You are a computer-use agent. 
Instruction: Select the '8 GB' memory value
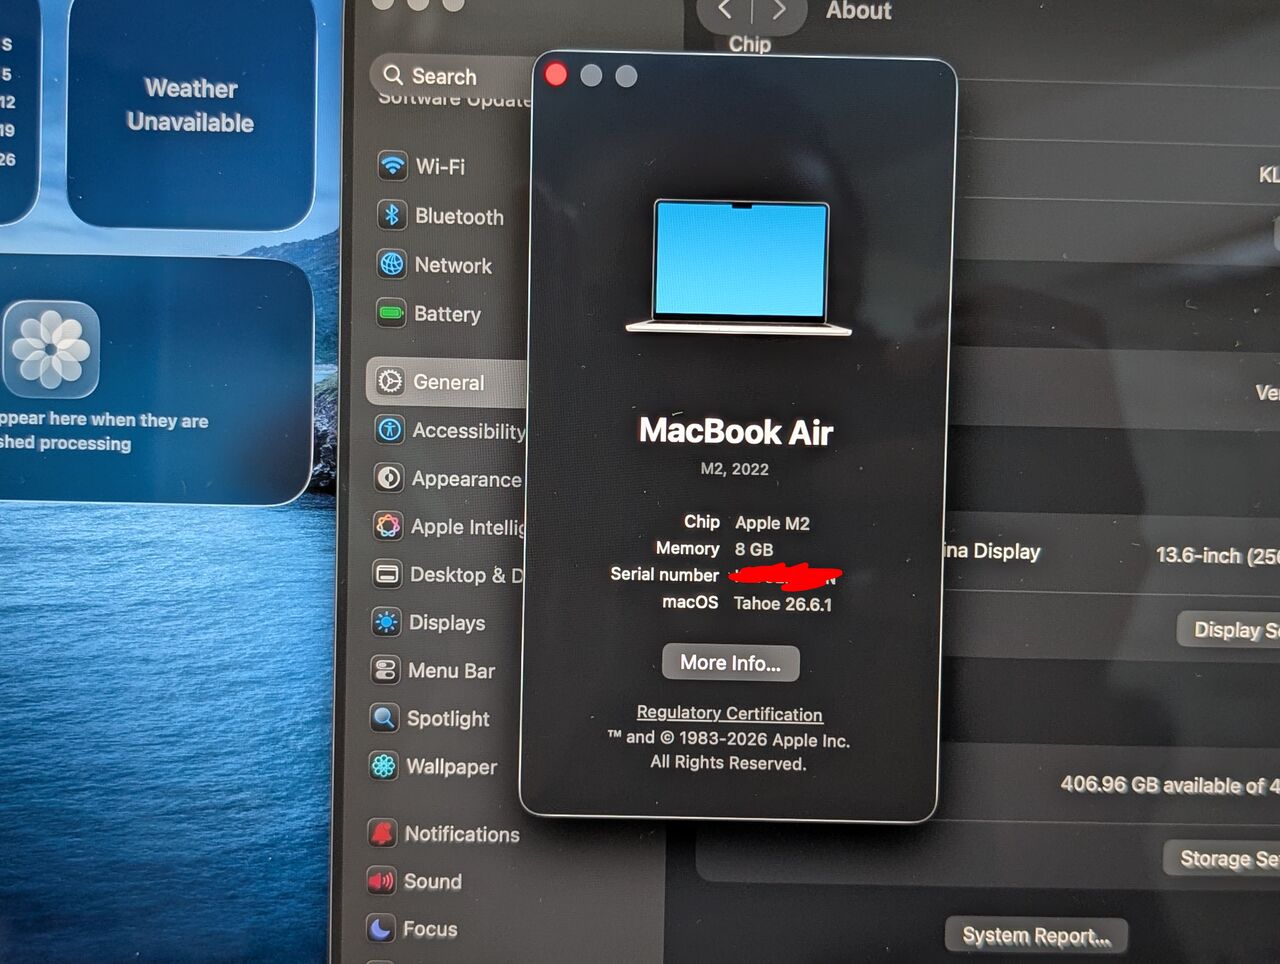point(754,549)
